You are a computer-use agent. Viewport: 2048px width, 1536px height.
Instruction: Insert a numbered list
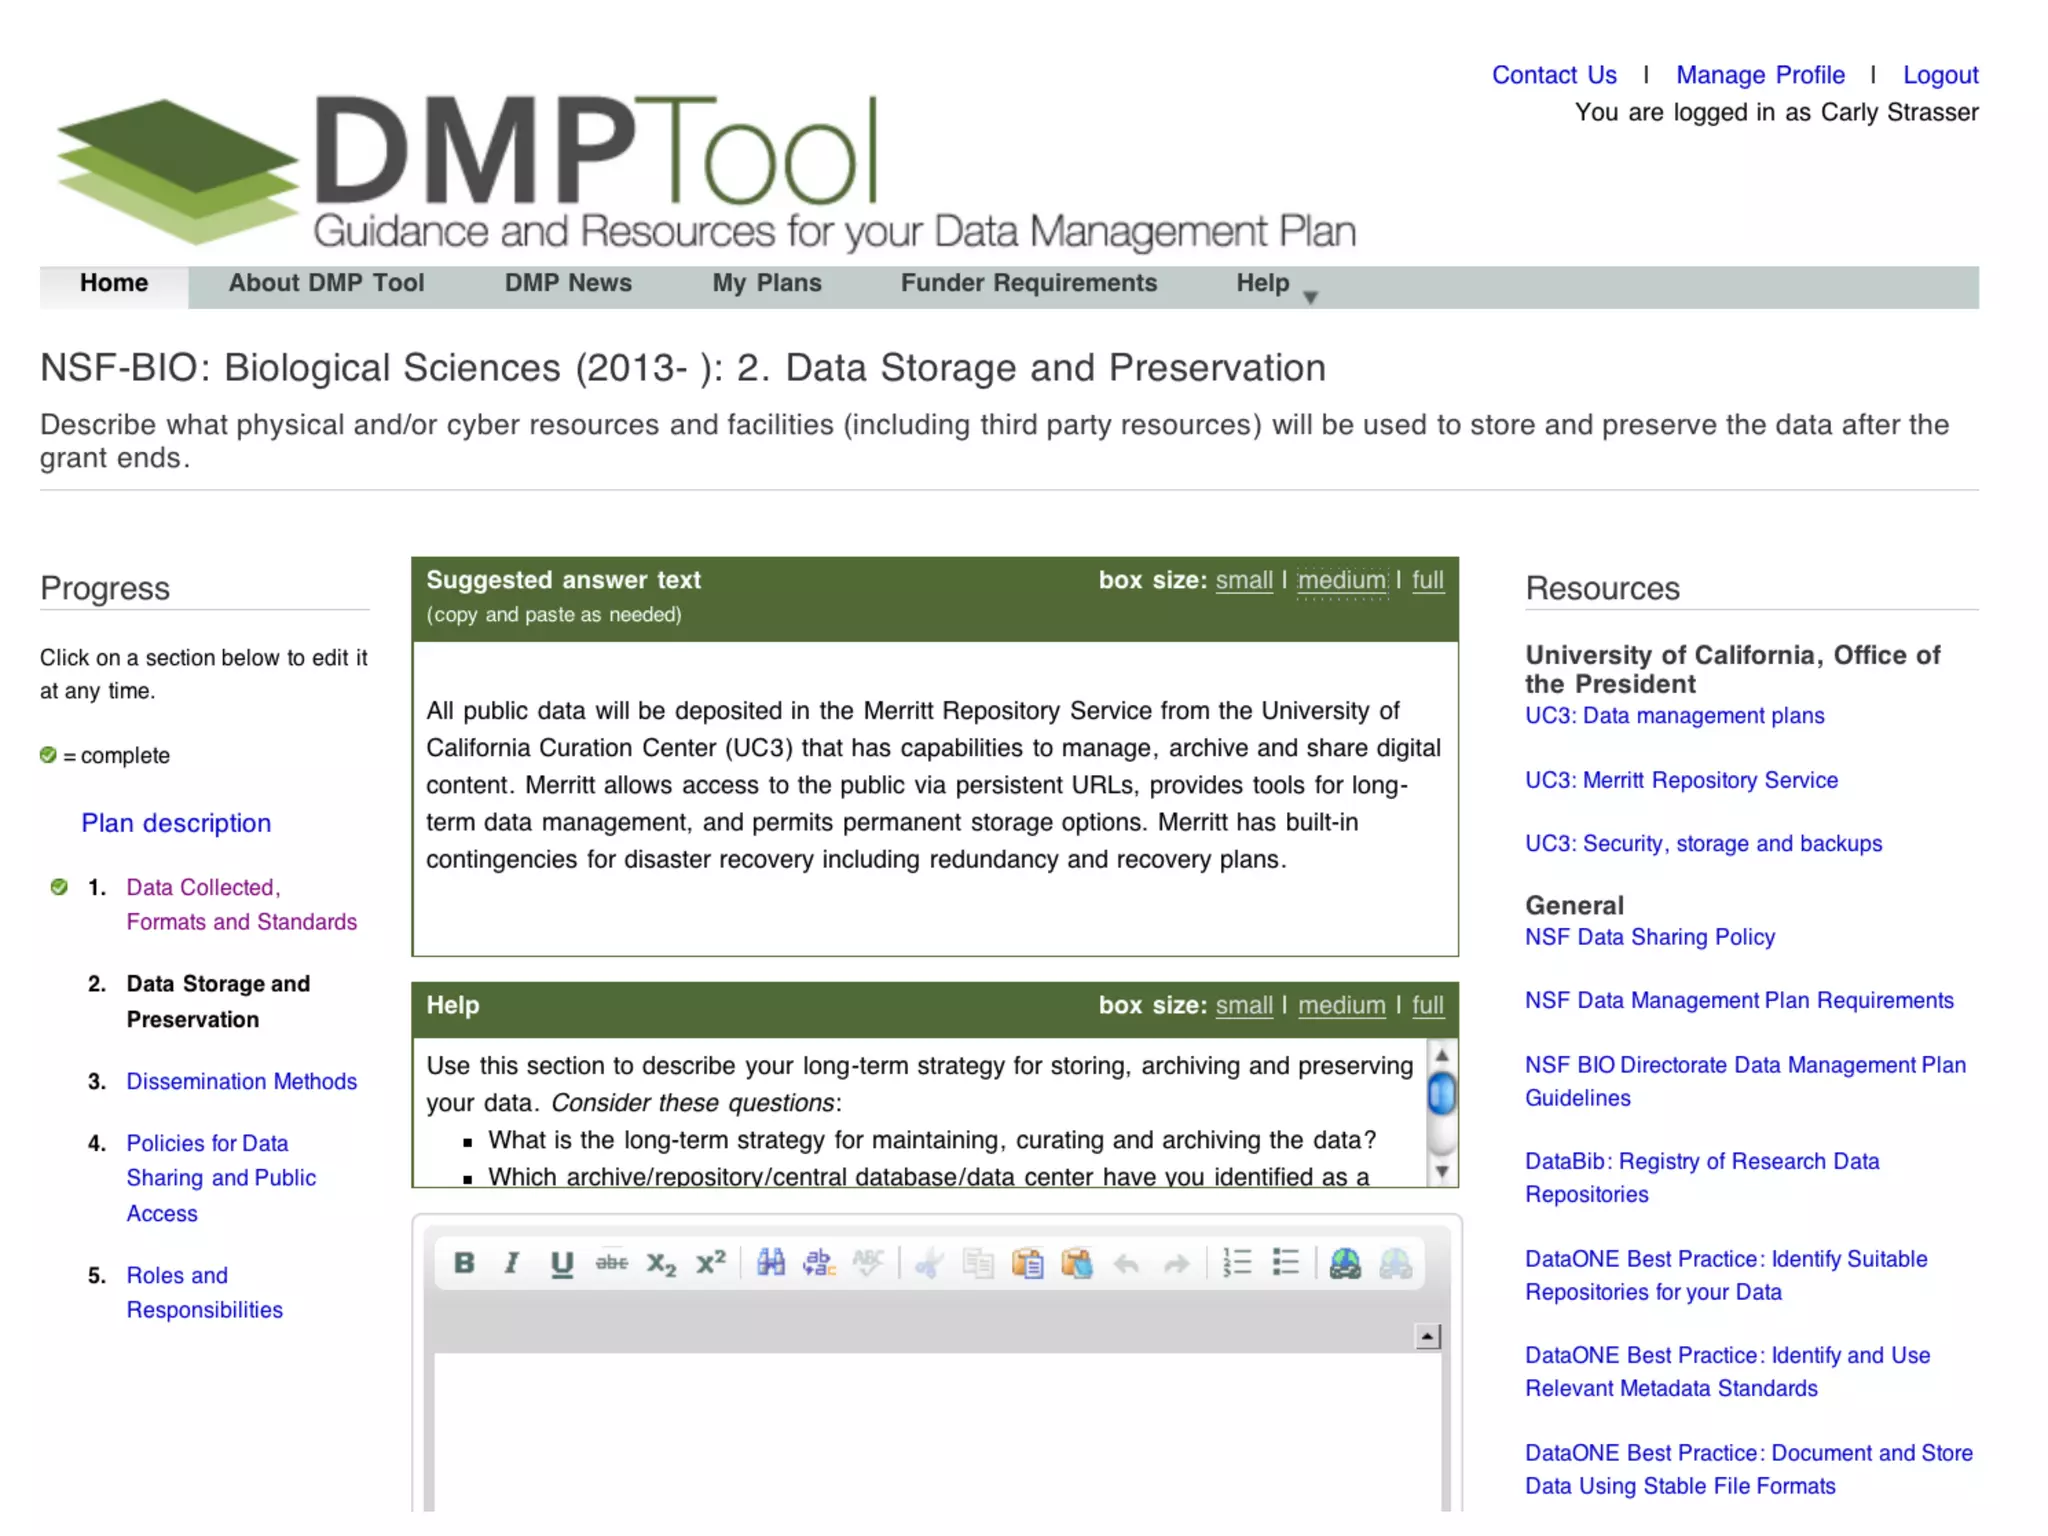[1237, 1263]
